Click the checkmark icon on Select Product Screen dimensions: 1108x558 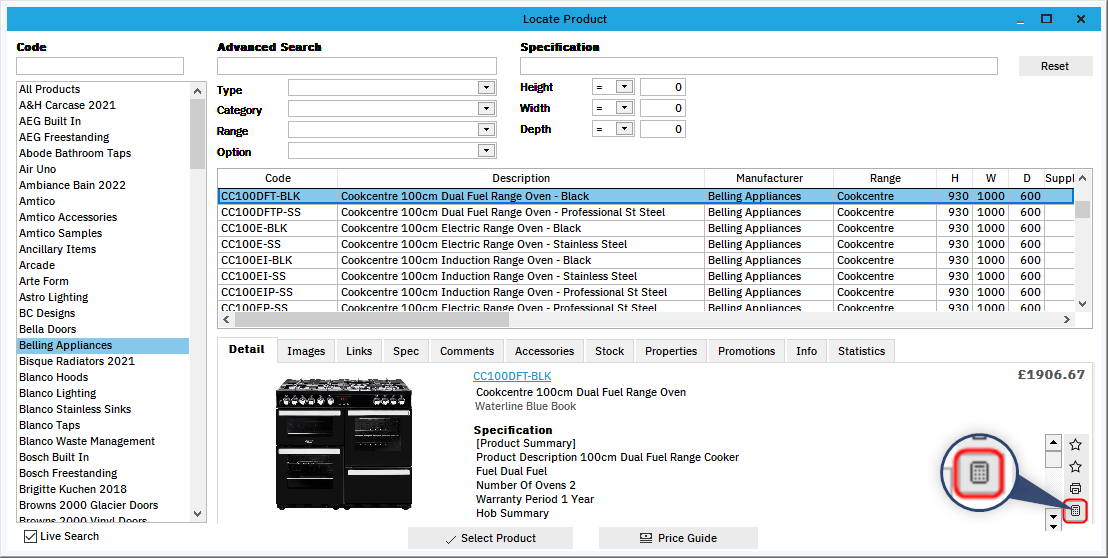click(x=451, y=539)
